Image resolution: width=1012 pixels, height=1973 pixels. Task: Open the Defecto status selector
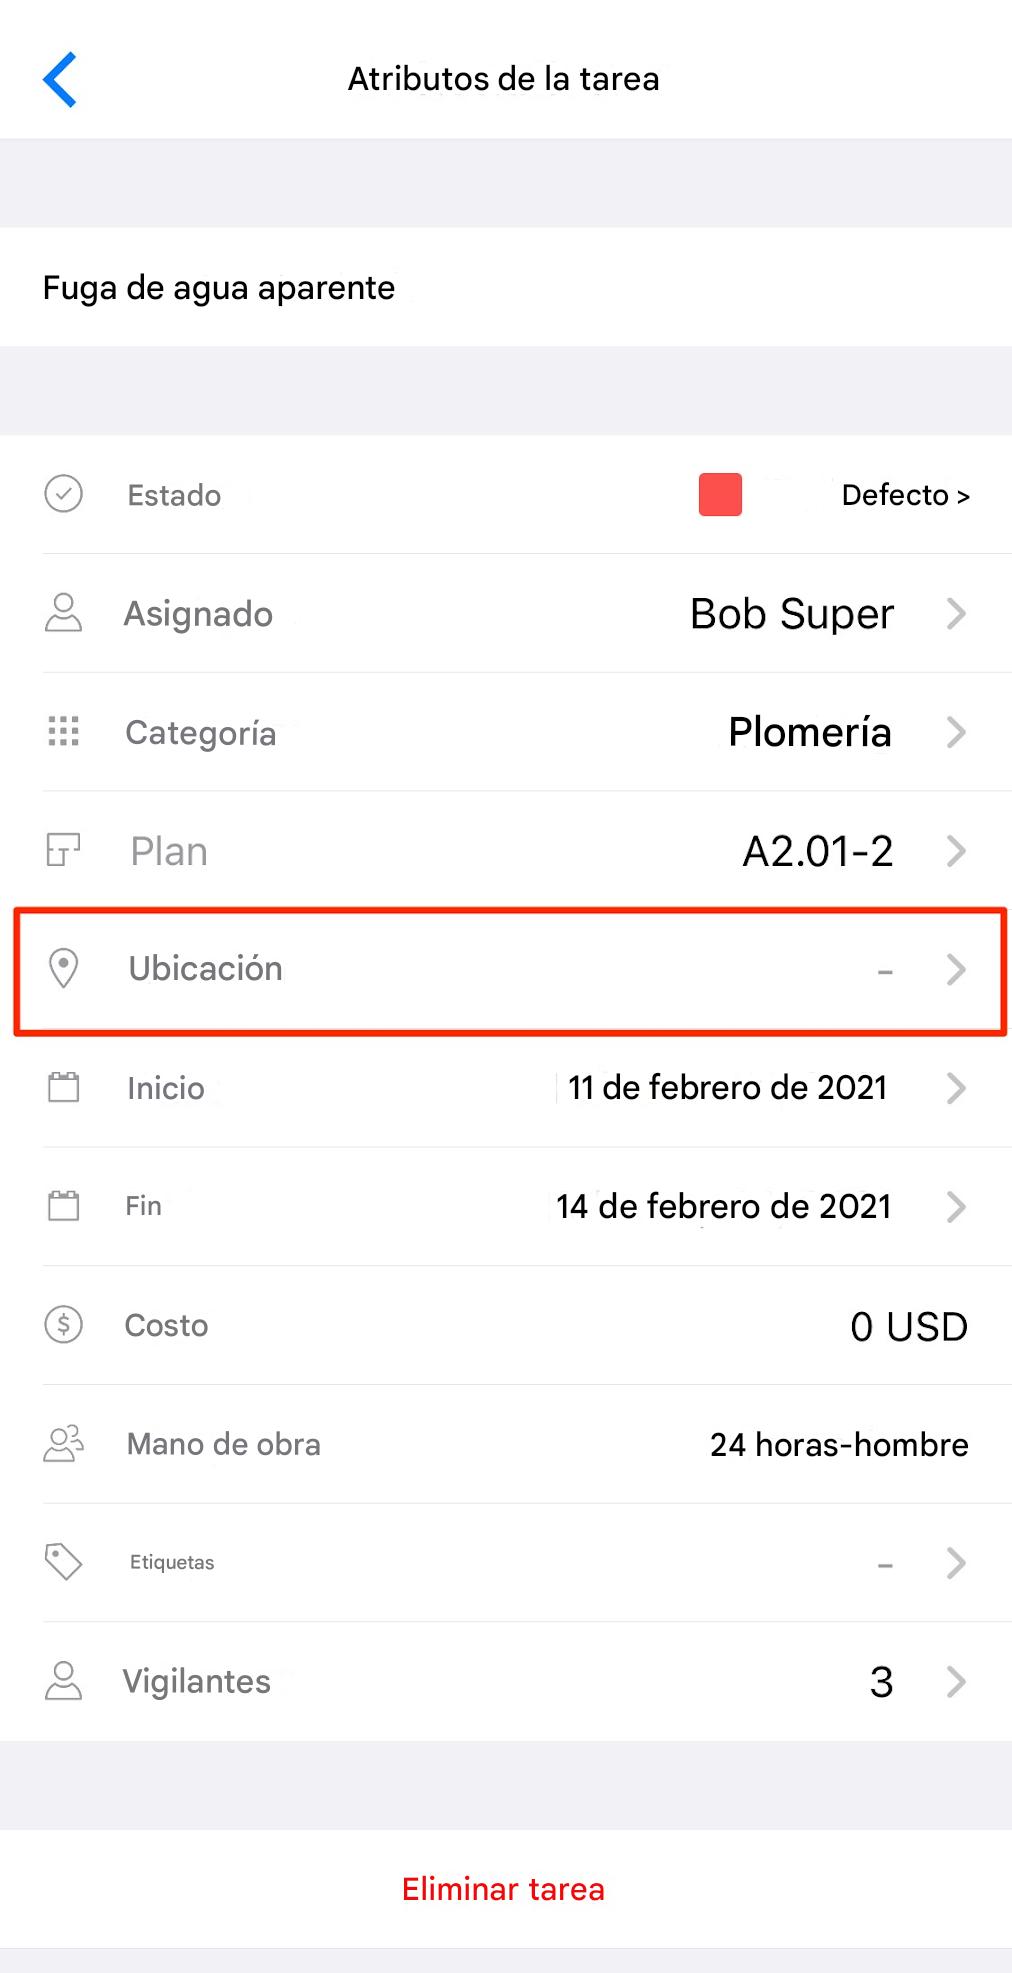906,495
